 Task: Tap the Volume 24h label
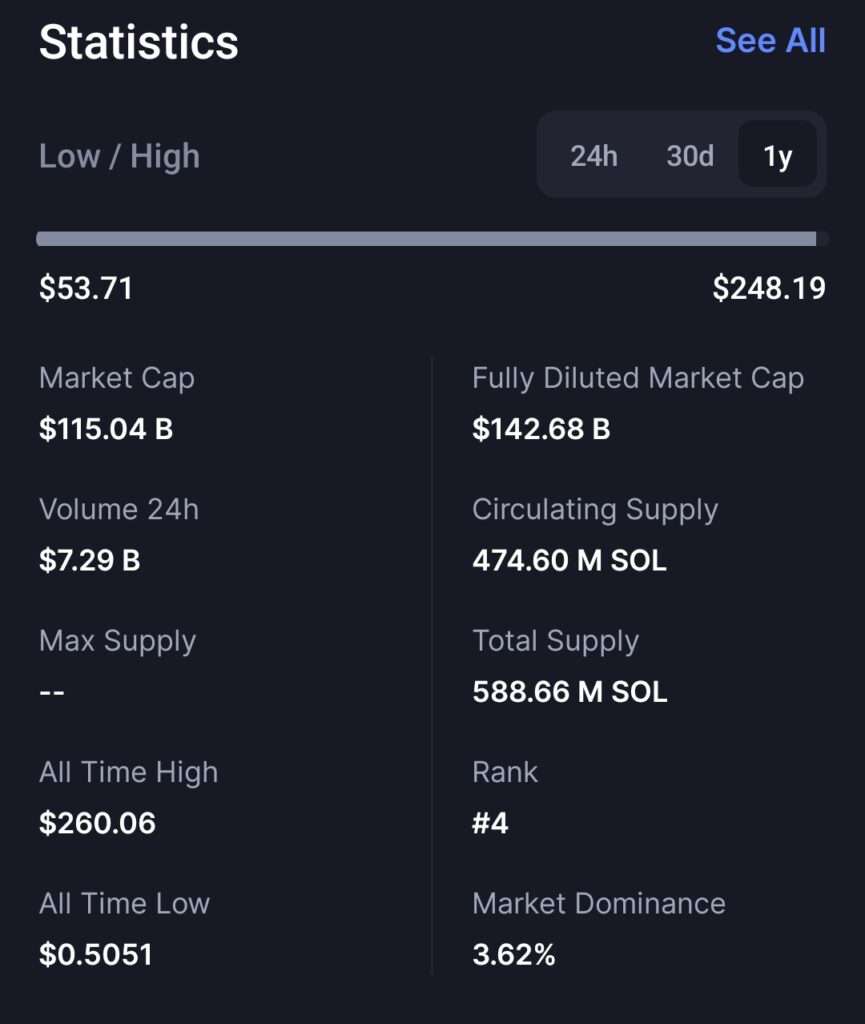point(119,509)
